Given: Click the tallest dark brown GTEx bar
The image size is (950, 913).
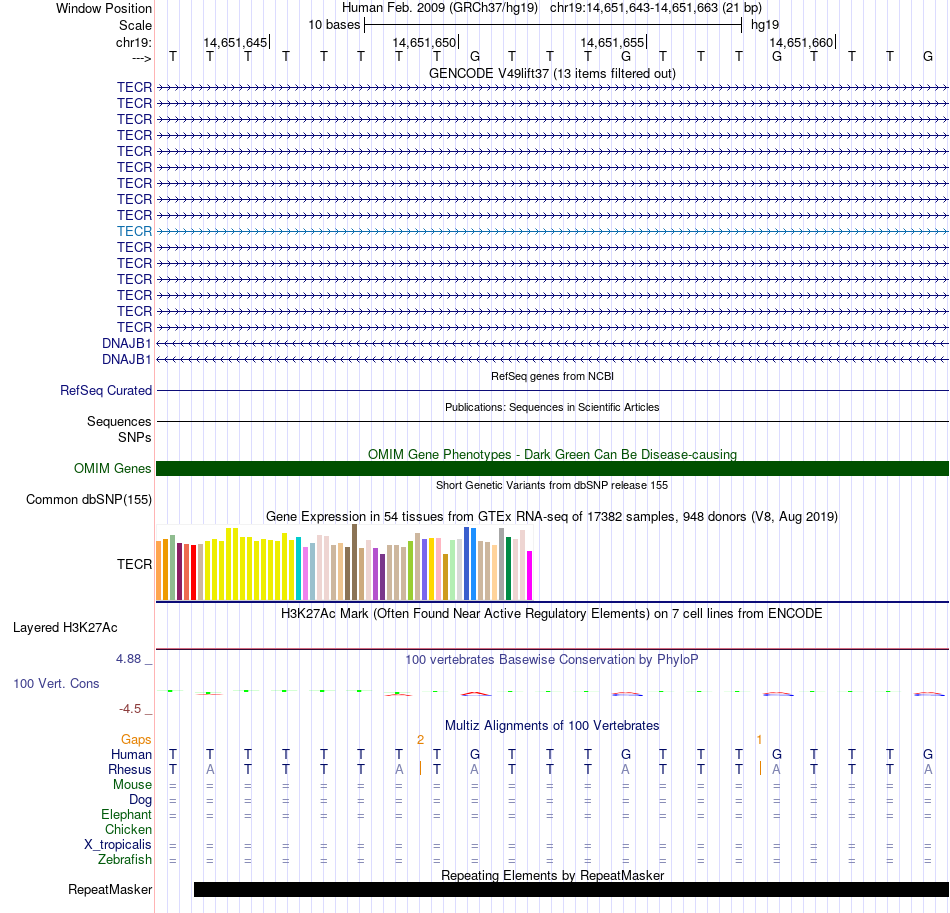Looking at the screenshot, I should (355, 562).
